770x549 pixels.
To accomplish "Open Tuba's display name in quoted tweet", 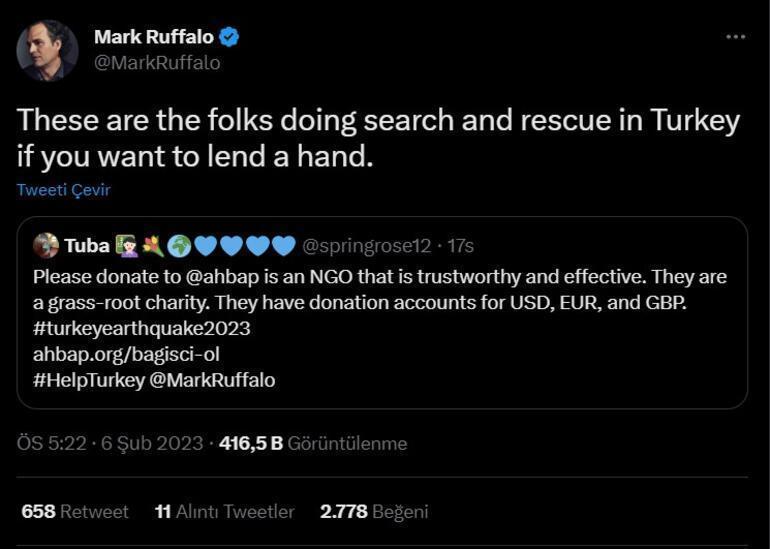I will (x=87, y=246).
